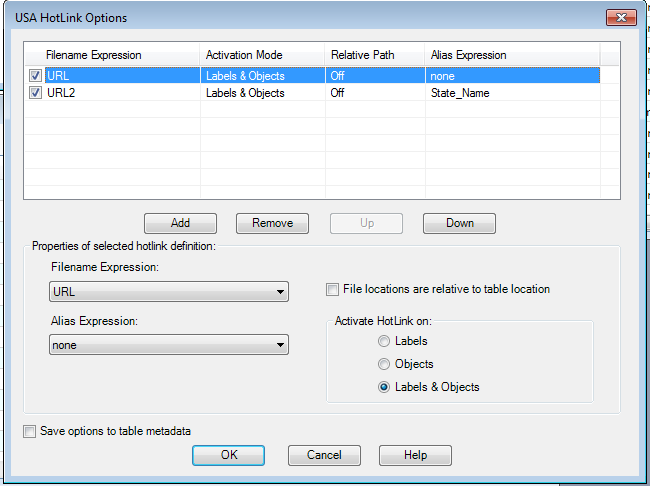
Task: Move selected hotlink Down
Action: coord(459,224)
